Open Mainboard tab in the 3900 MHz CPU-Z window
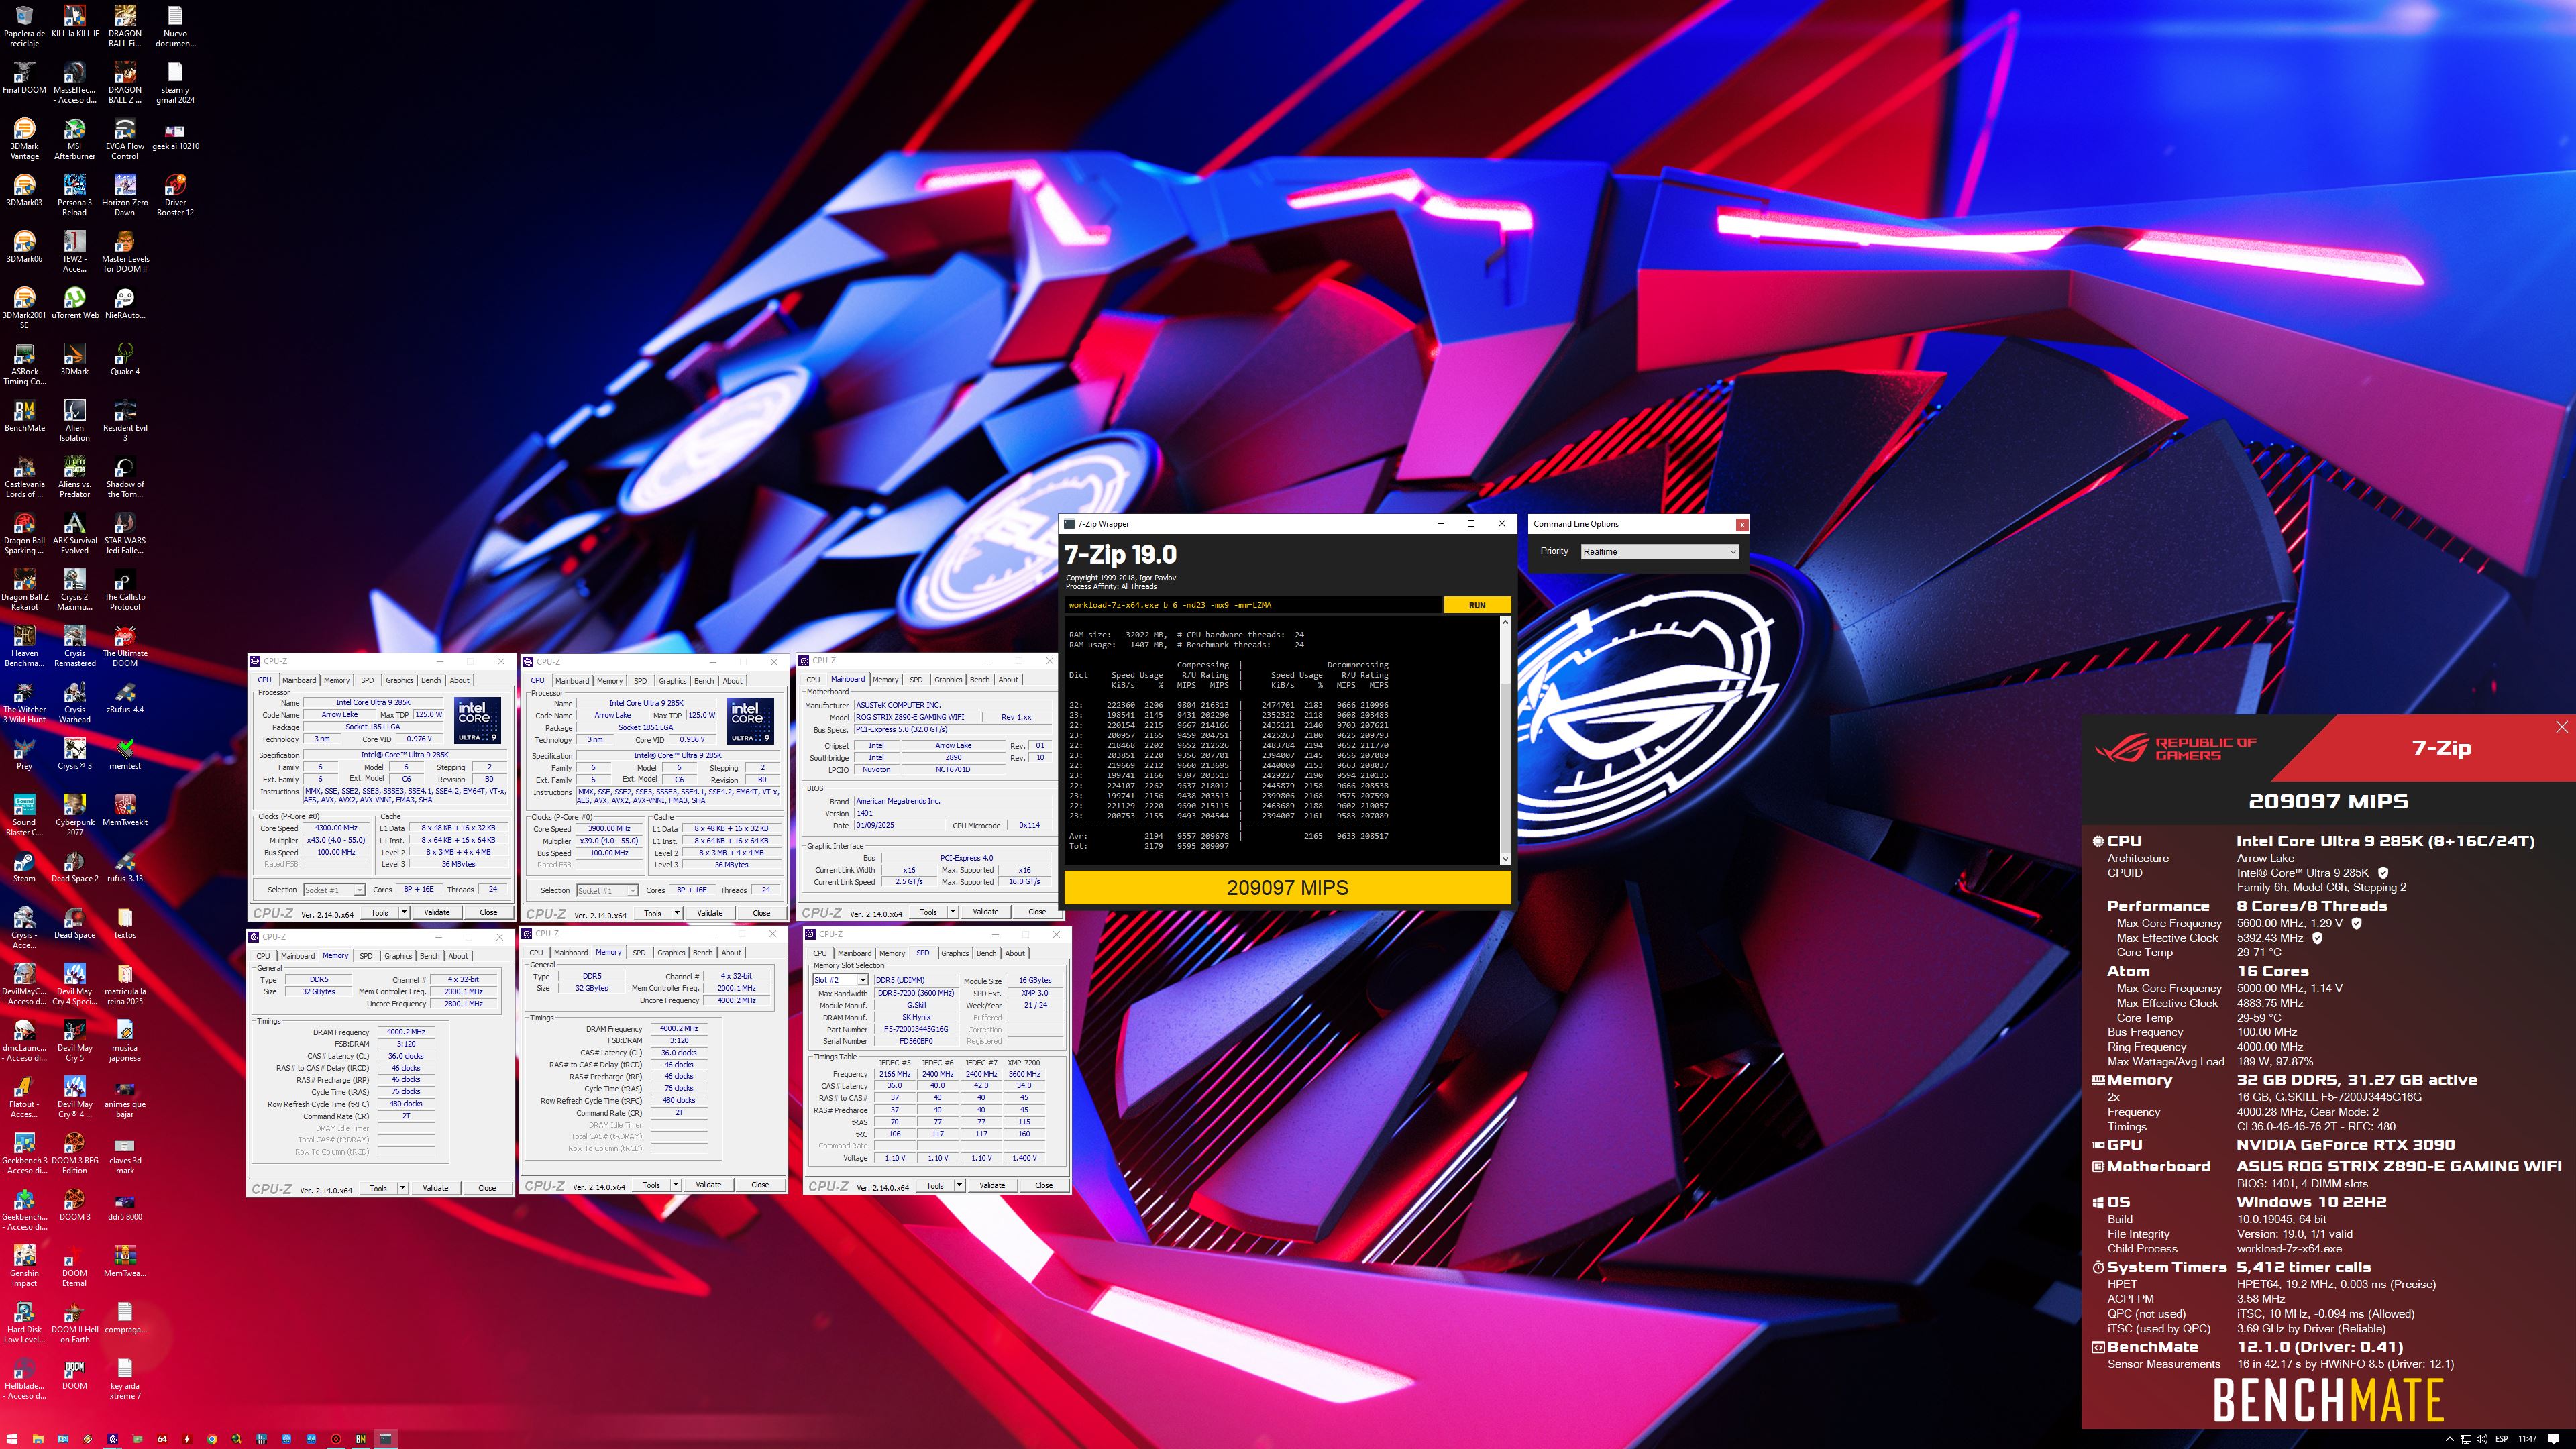The image size is (2576, 1449). point(572,681)
